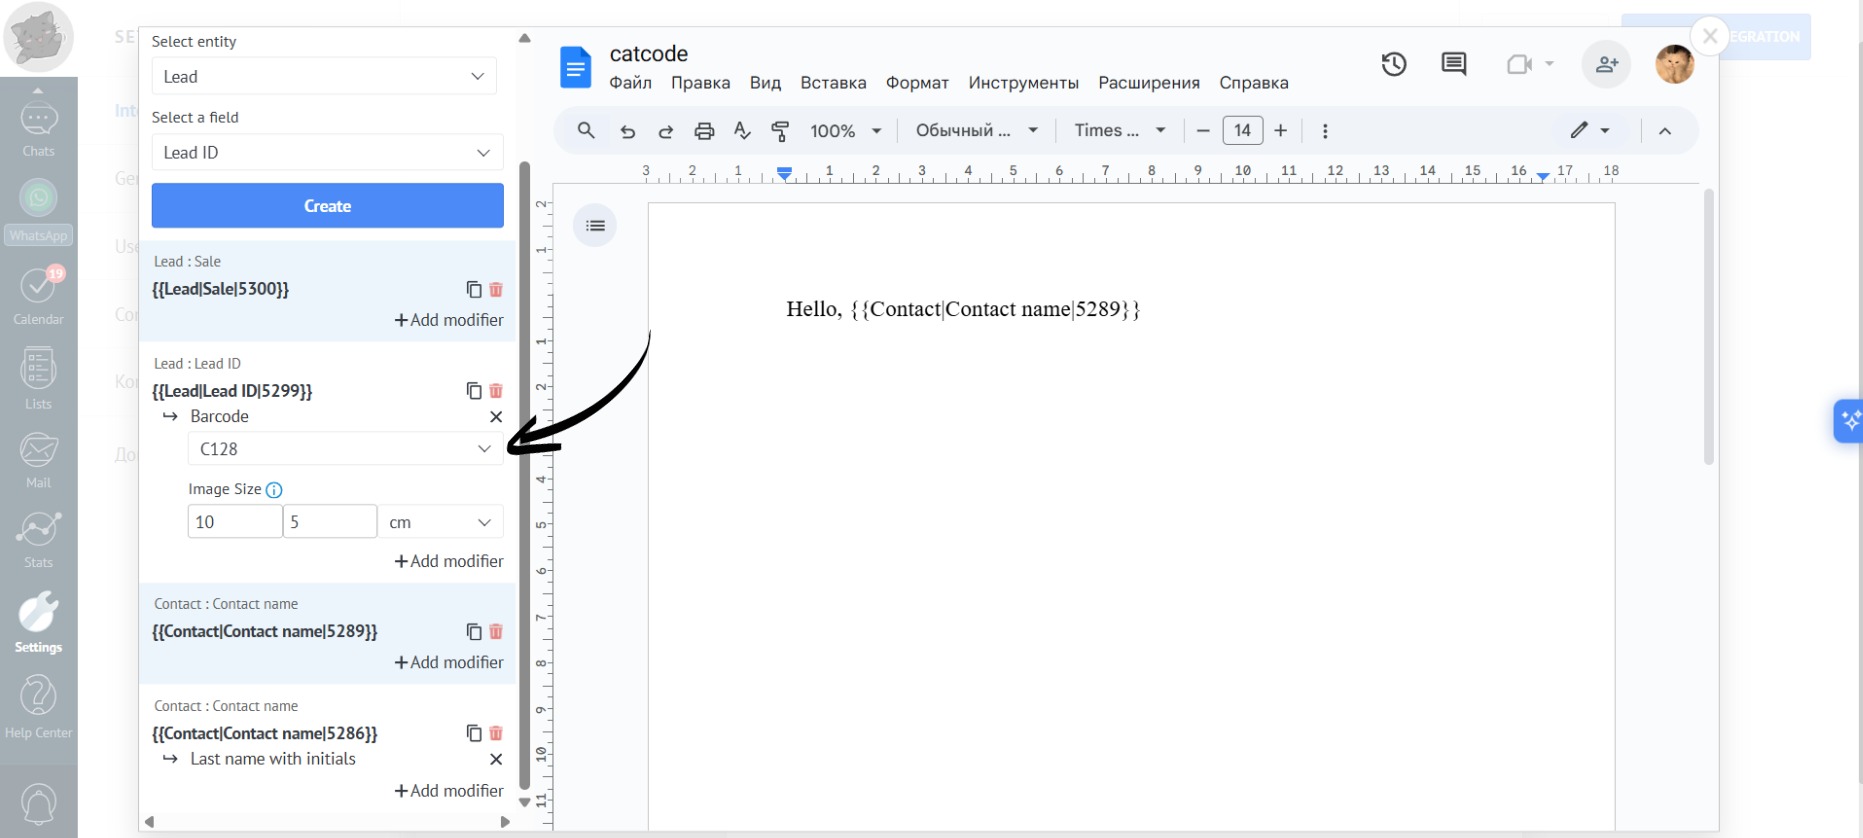Change the cm image size unit

point(440,522)
